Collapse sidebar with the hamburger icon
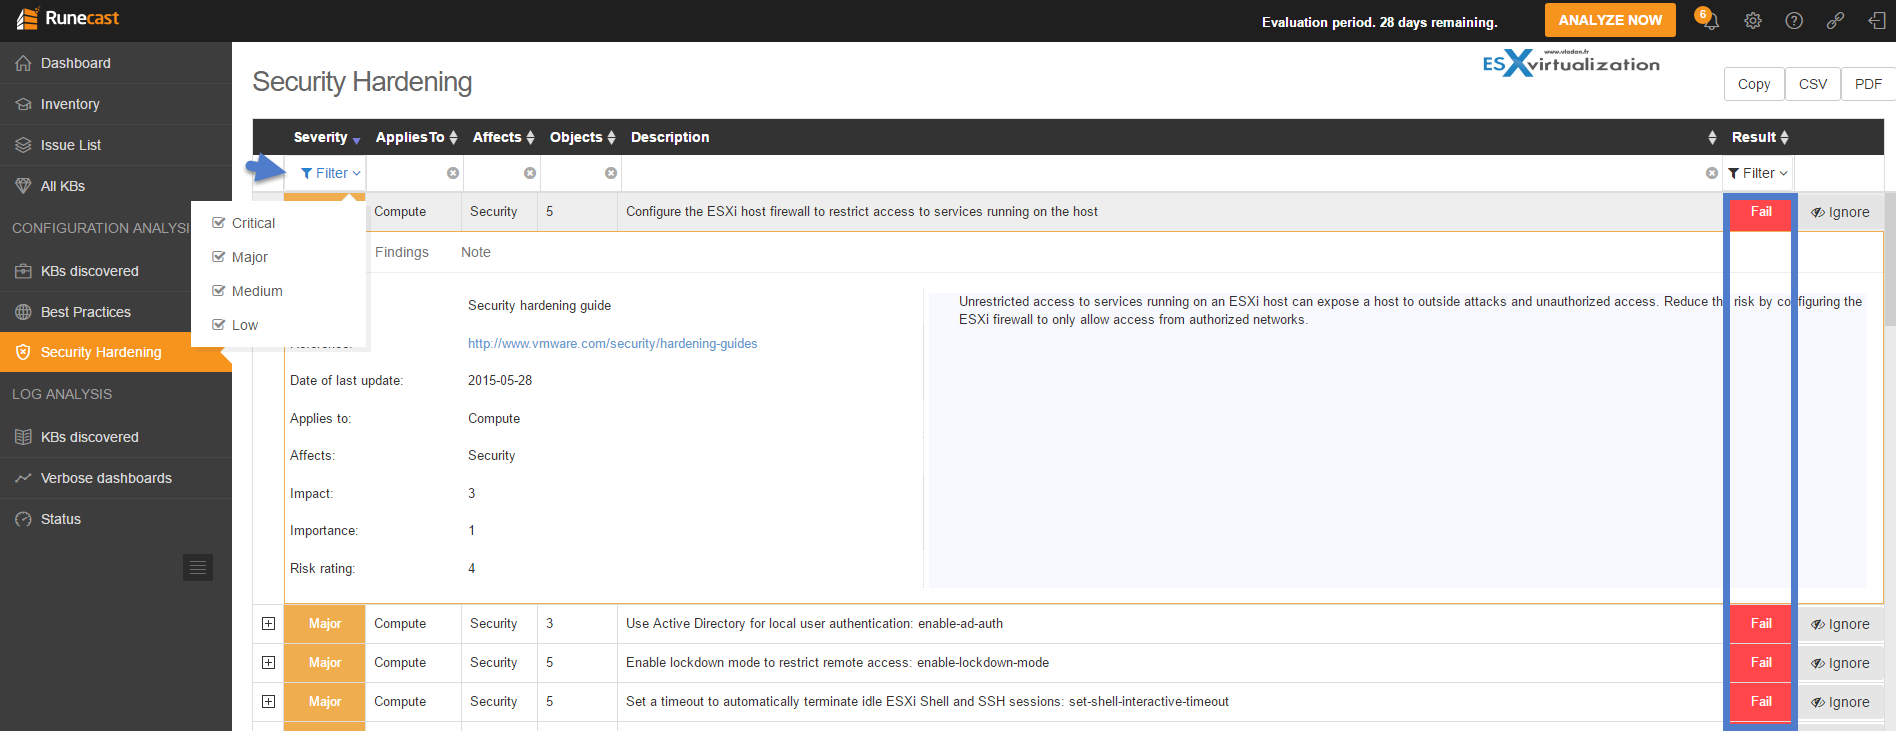This screenshot has height=731, width=1896. click(x=198, y=568)
